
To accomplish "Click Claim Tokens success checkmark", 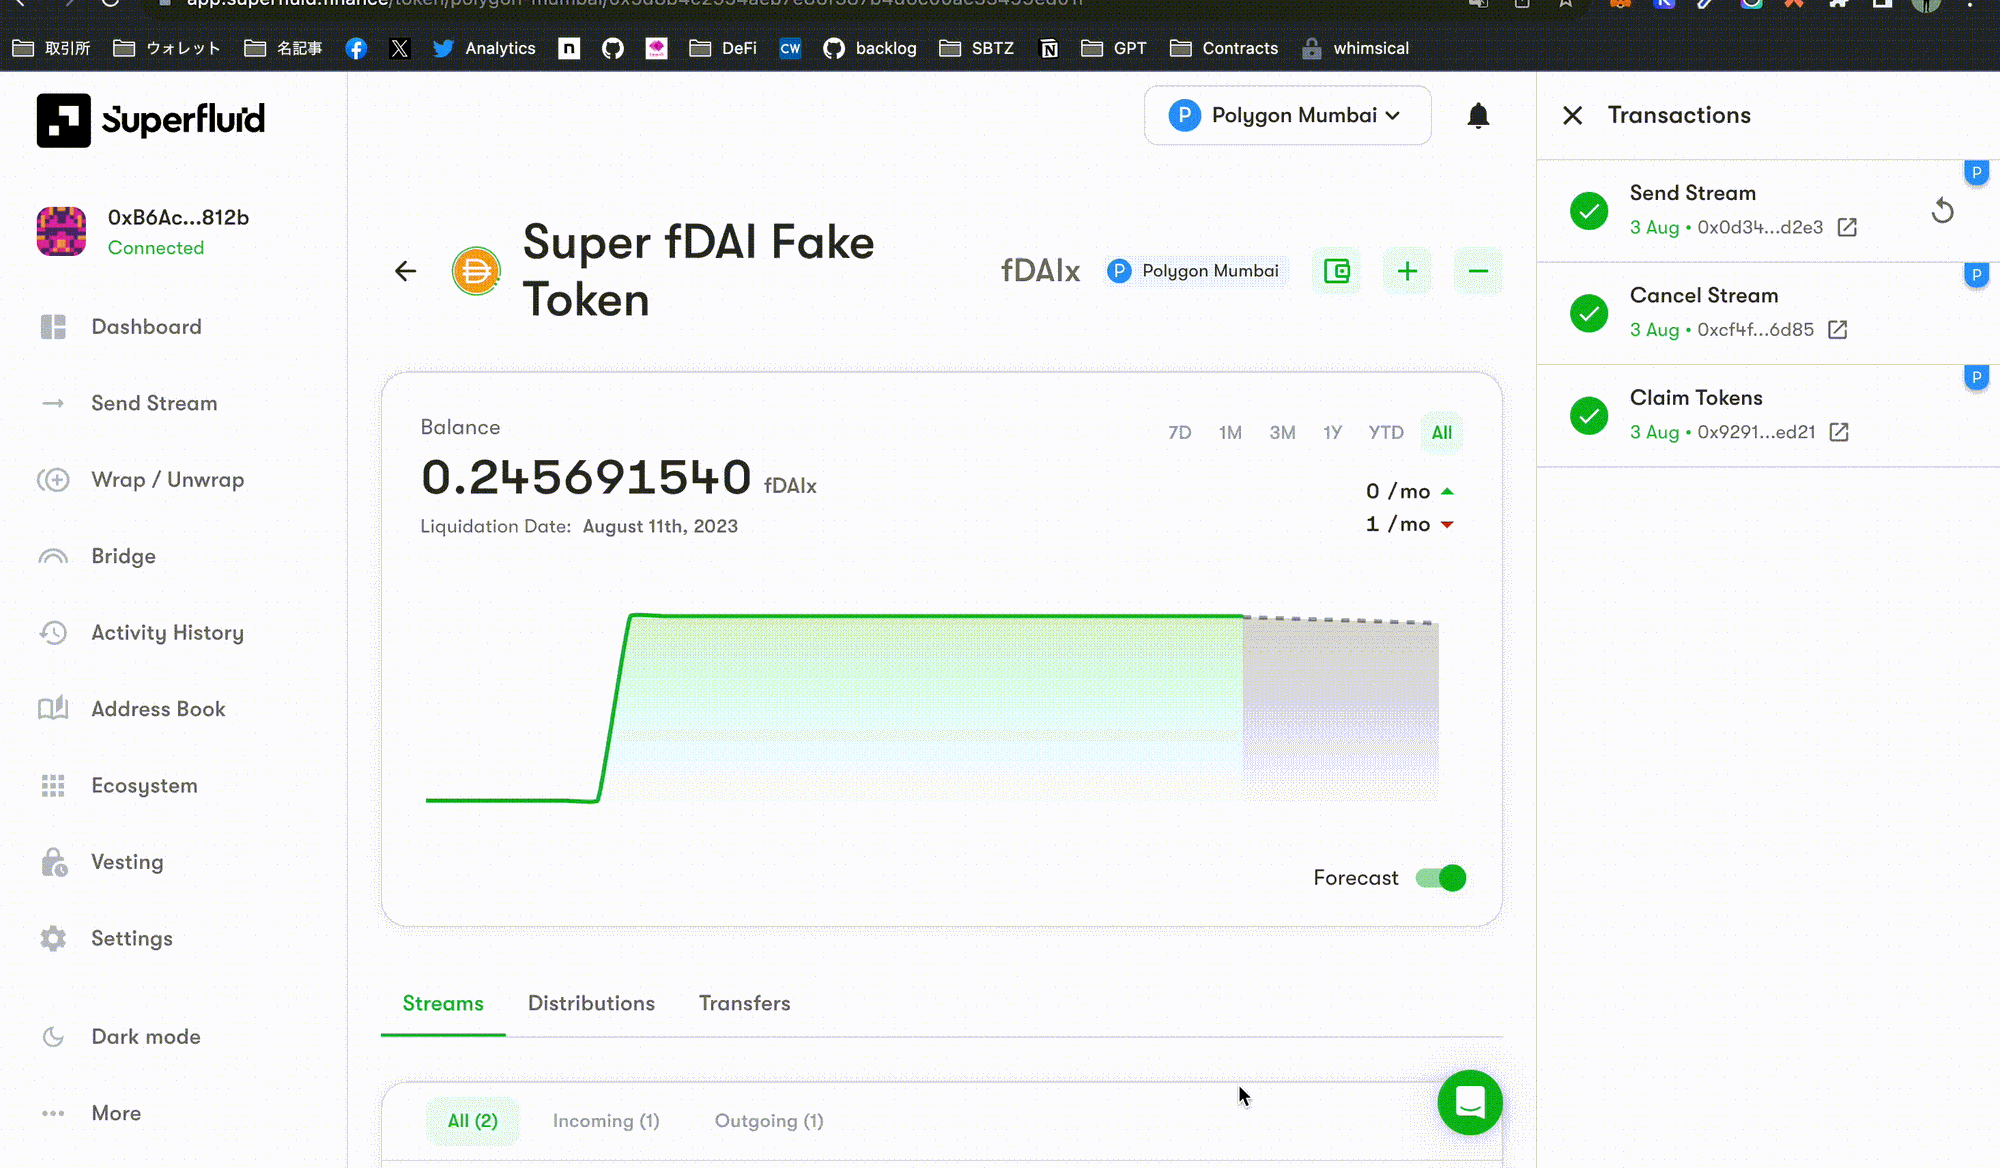I will coord(1589,416).
